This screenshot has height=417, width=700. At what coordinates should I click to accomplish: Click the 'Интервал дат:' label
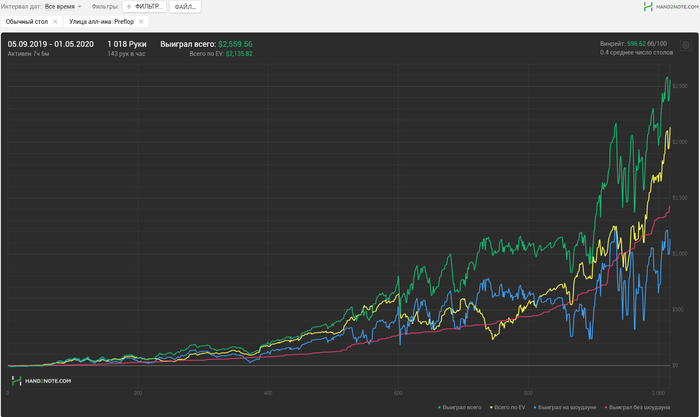21,7
